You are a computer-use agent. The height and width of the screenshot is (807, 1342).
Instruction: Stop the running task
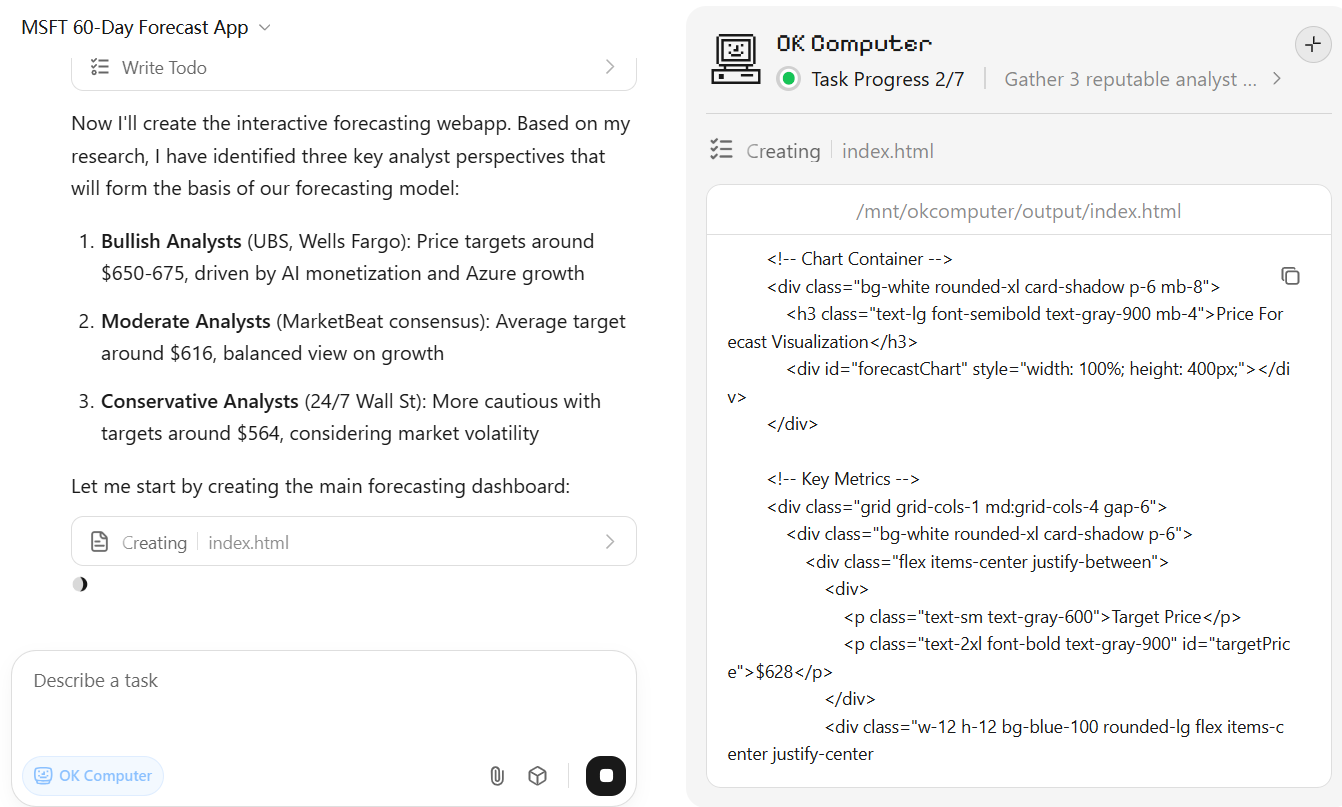606,776
